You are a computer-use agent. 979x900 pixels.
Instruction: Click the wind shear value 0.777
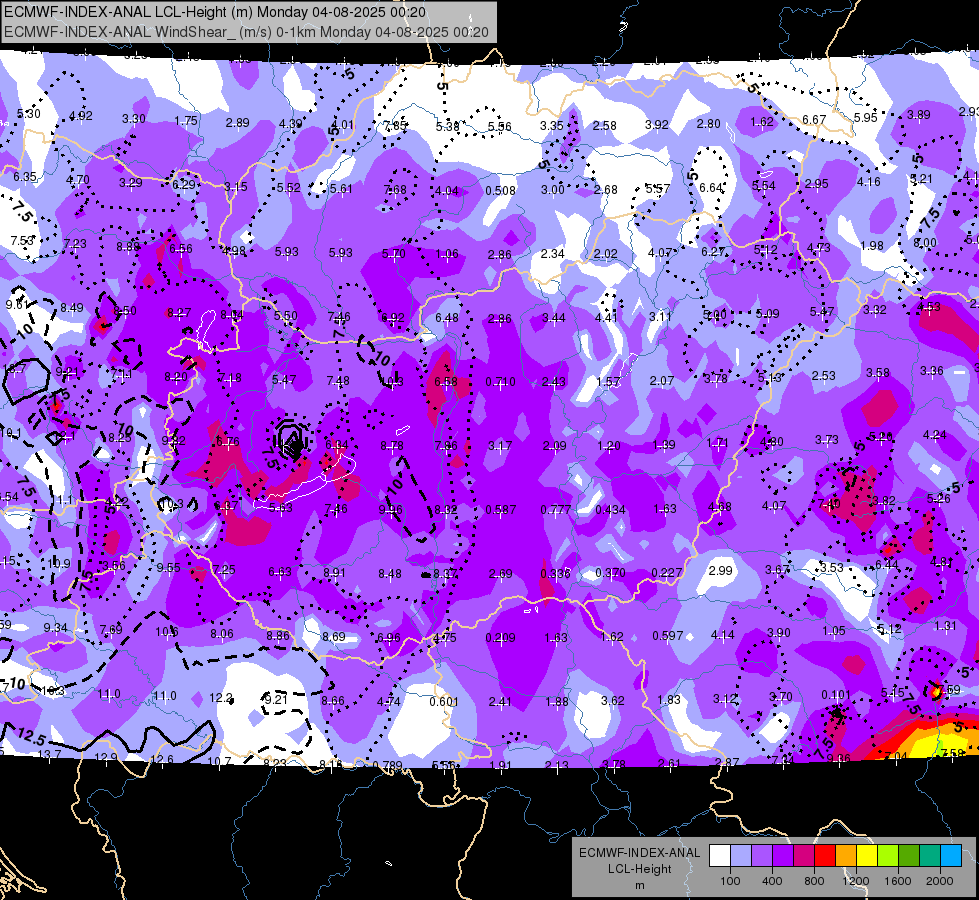(555, 510)
